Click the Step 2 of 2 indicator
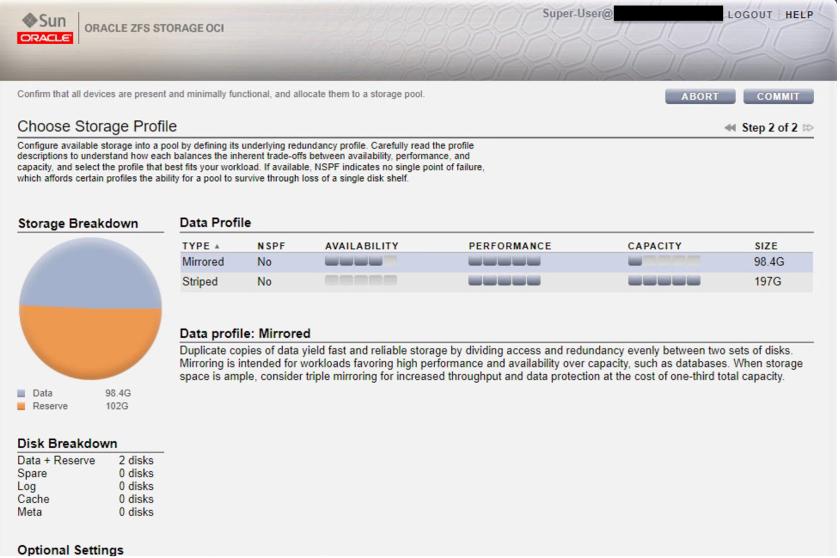The width and height of the screenshot is (840, 558). tap(771, 128)
